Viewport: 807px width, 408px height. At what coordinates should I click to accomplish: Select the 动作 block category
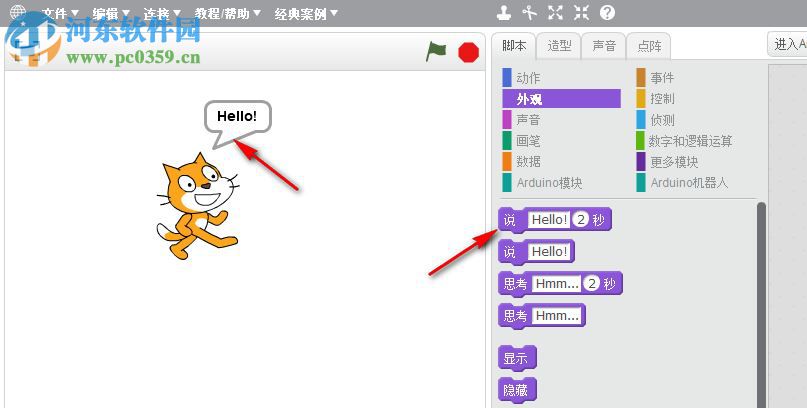(x=561, y=78)
